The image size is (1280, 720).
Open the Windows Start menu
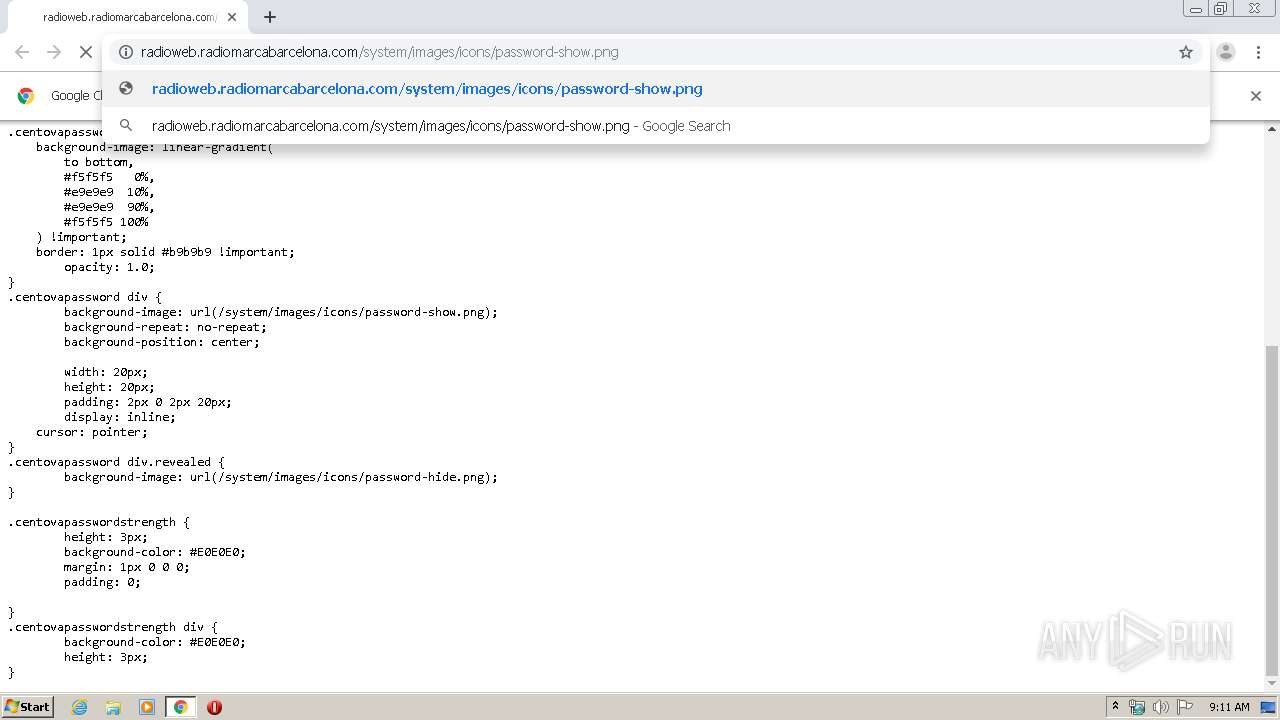[x=28, y=706]
